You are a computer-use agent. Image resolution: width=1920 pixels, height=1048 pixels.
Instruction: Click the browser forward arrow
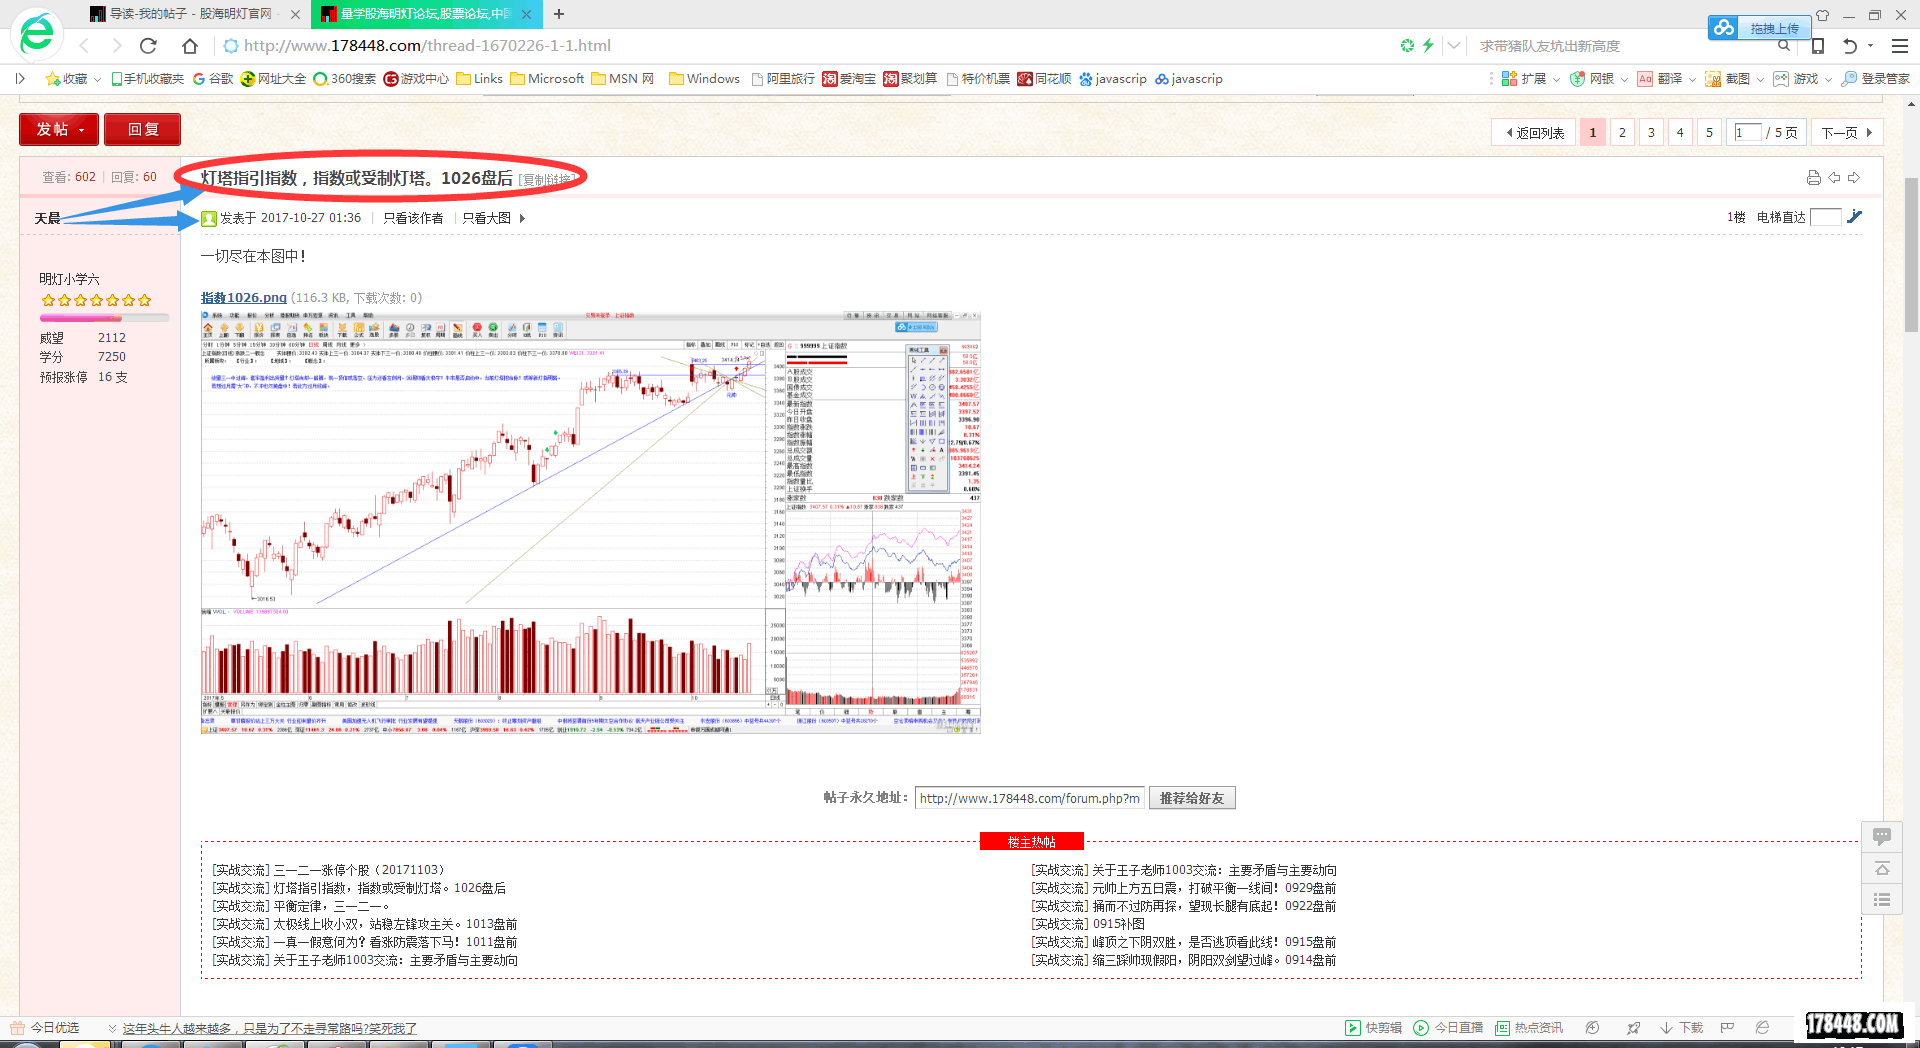pos(116,46)
